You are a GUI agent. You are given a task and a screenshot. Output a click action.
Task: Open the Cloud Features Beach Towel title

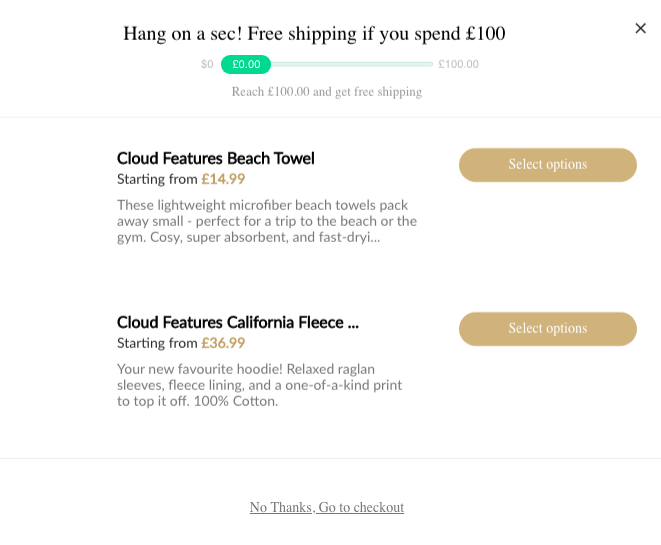coord(215,158)
